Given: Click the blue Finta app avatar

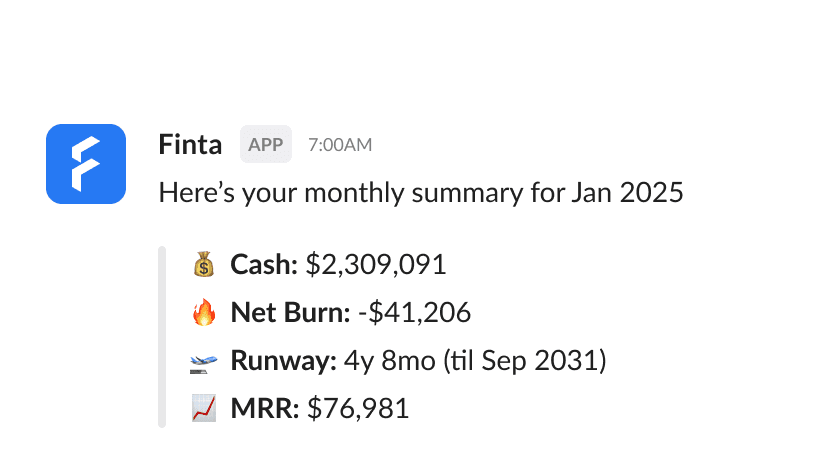Looking at the screenshot, I should (x=86, y=164).
